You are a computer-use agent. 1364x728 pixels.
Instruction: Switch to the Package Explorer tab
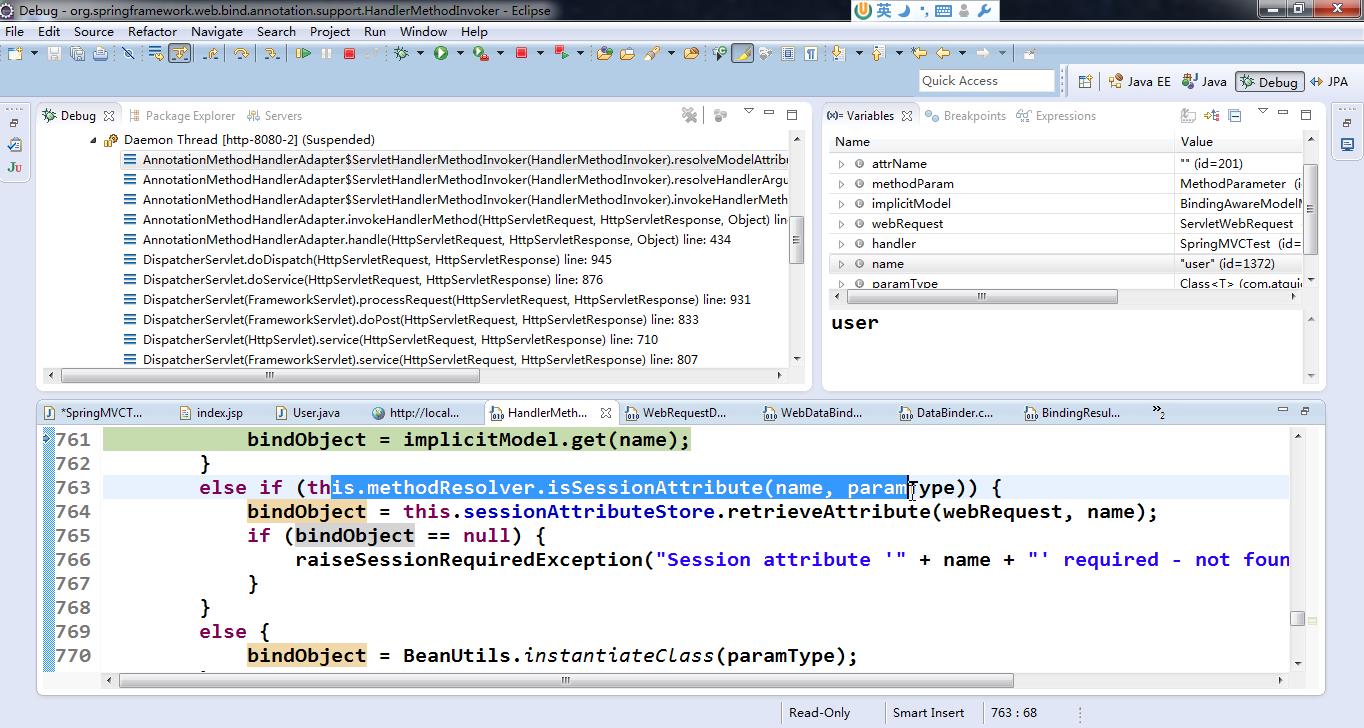tap(181, 116)
